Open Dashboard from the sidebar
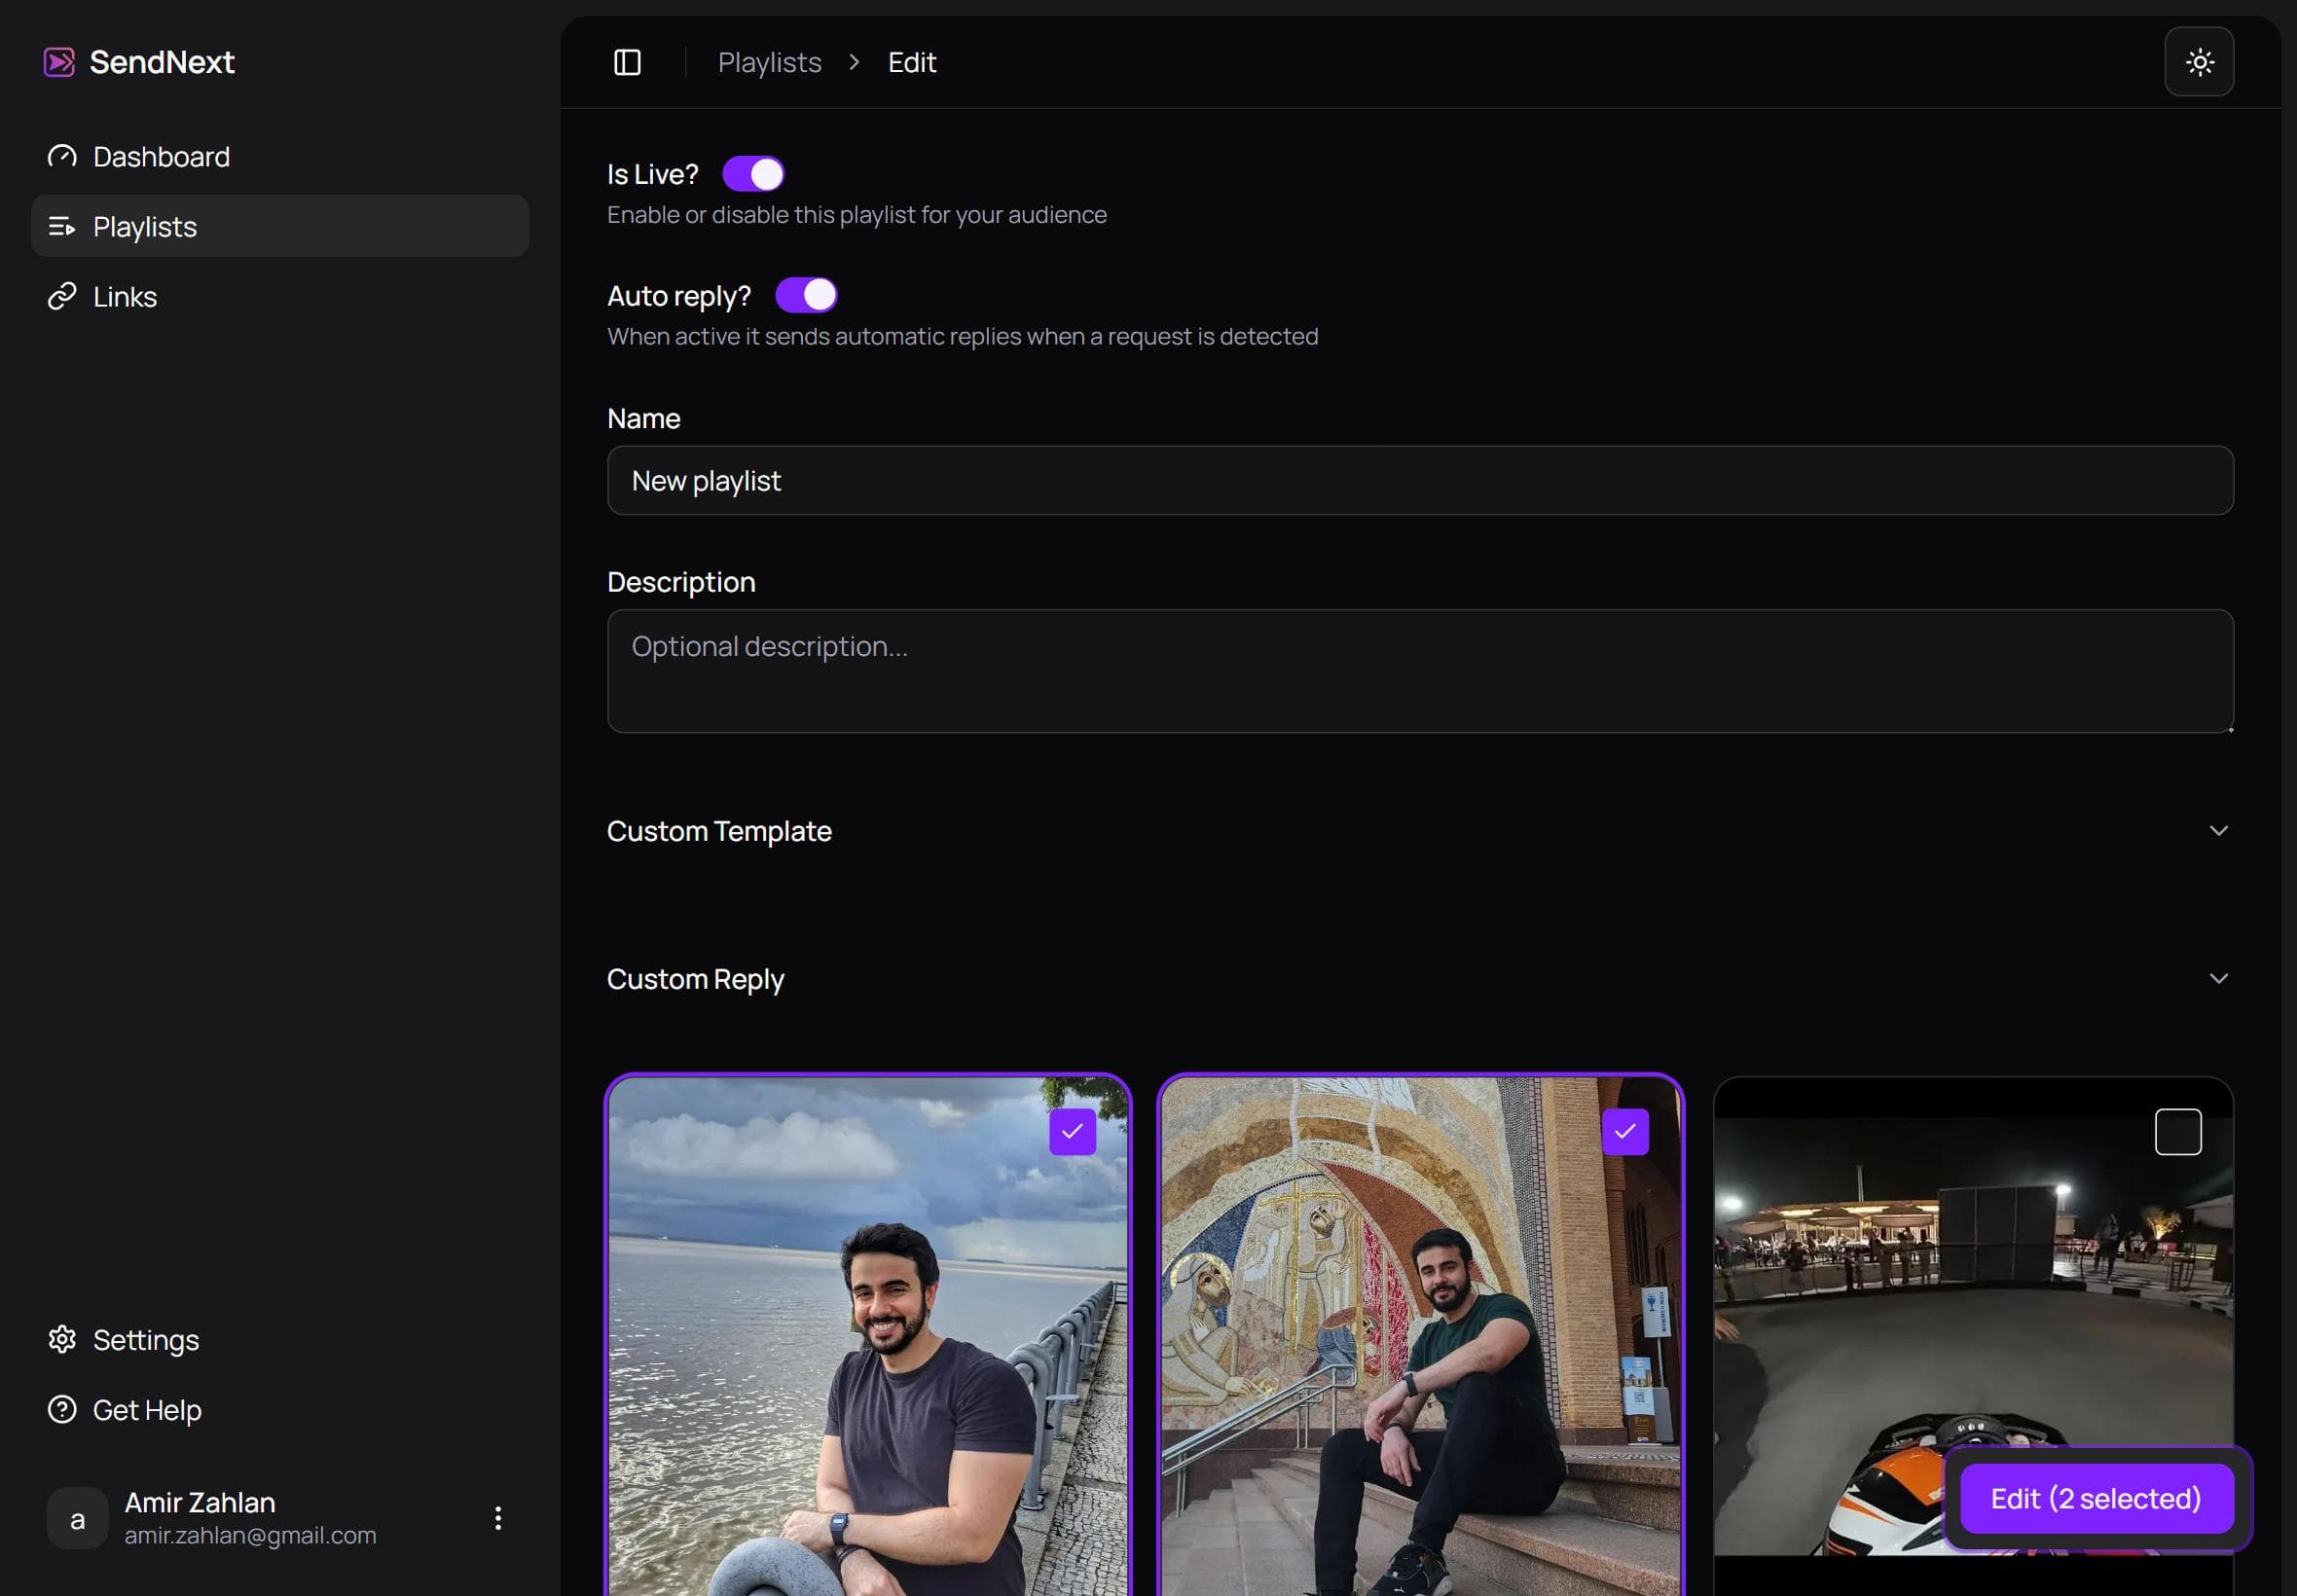2297x1596 pixels. [x=161, y=156]
